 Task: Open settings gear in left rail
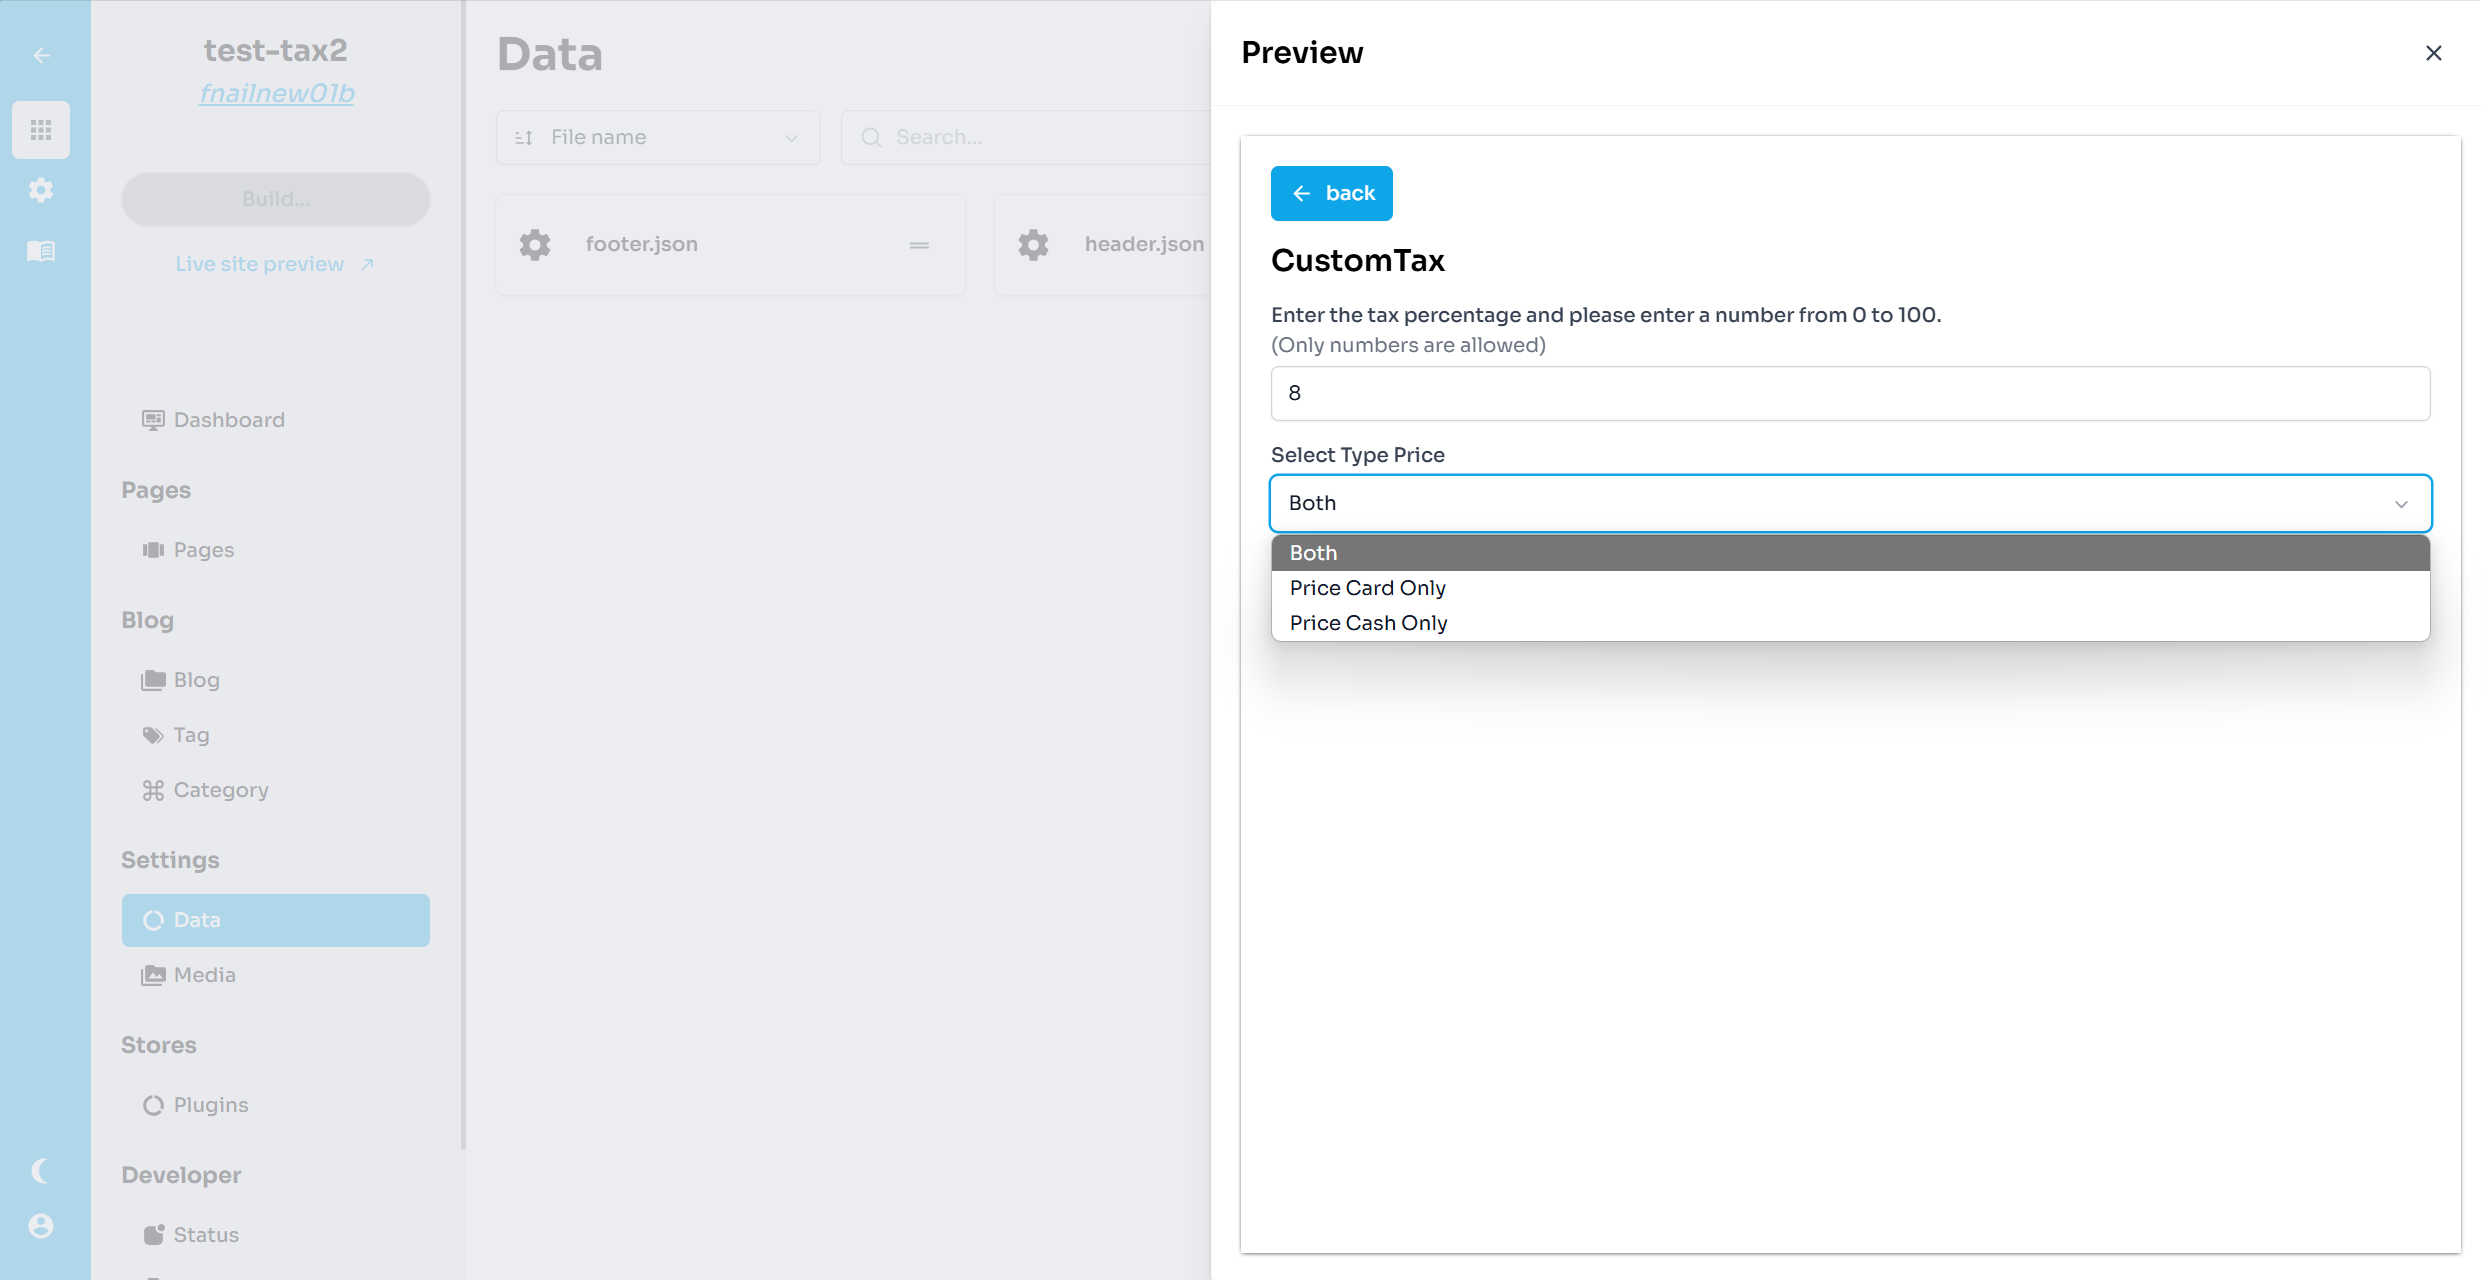(41, 190)
